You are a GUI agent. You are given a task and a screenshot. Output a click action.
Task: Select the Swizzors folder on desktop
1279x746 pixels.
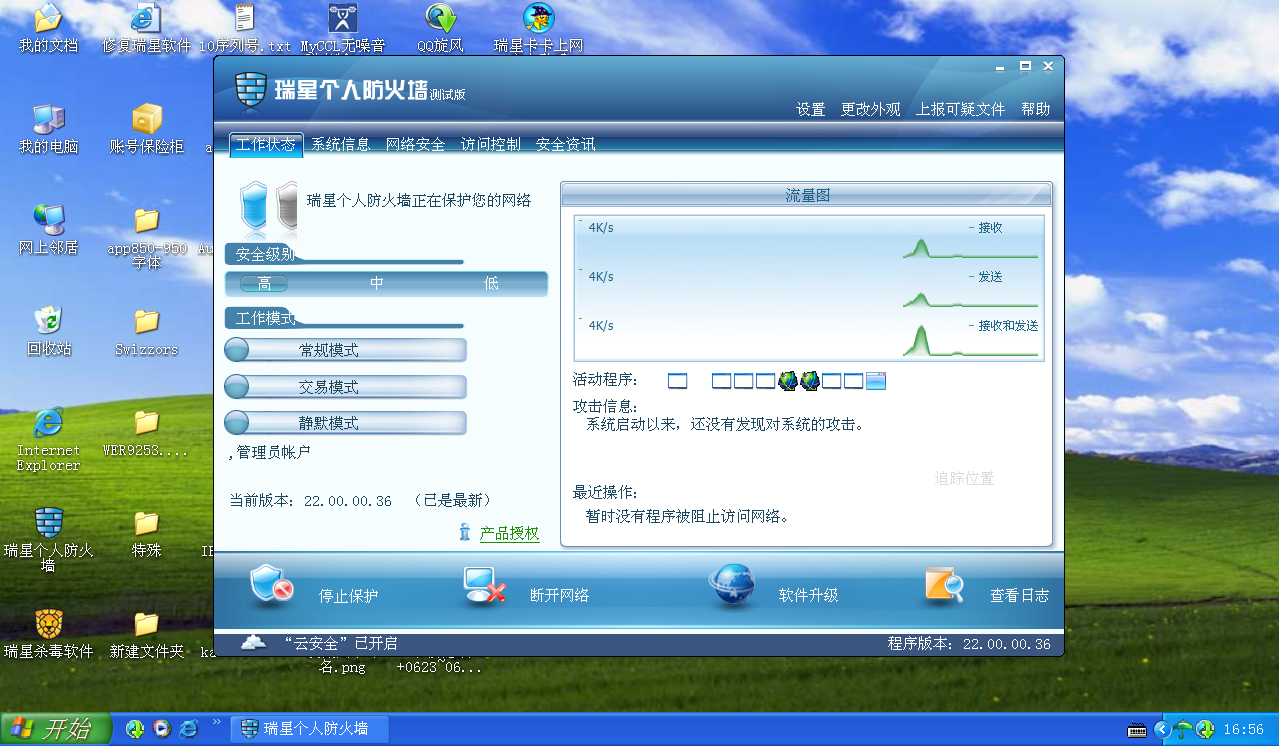pyautogui.click(x=146, y=331)
